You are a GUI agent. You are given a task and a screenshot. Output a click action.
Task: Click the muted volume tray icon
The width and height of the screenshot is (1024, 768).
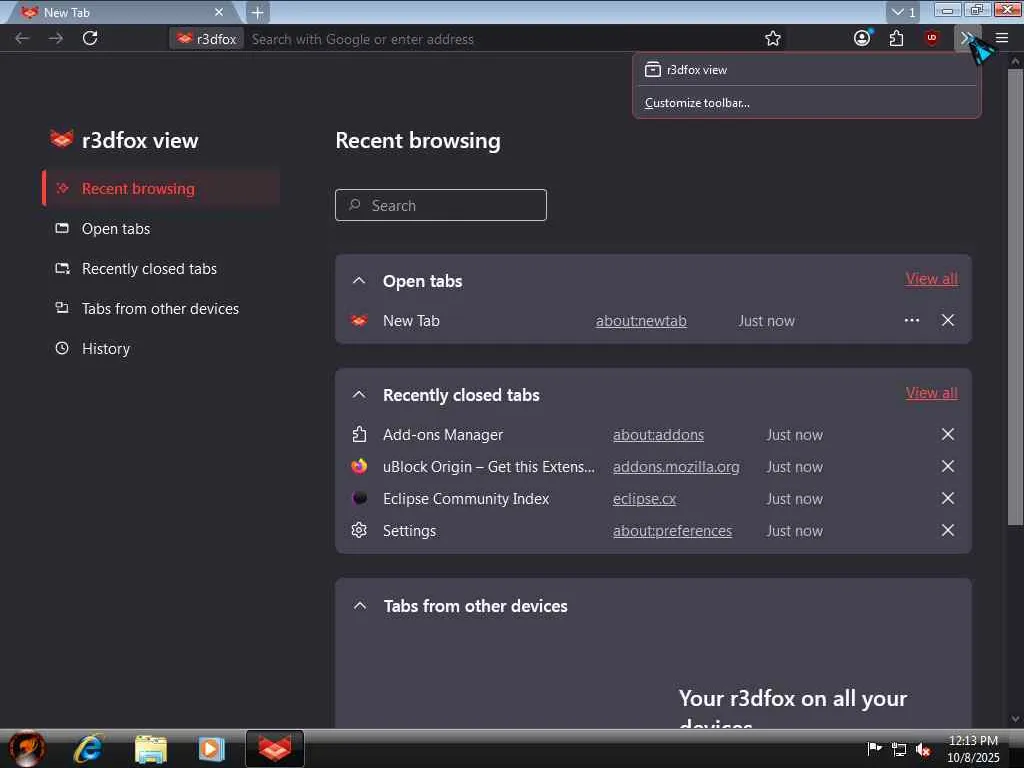923,750
